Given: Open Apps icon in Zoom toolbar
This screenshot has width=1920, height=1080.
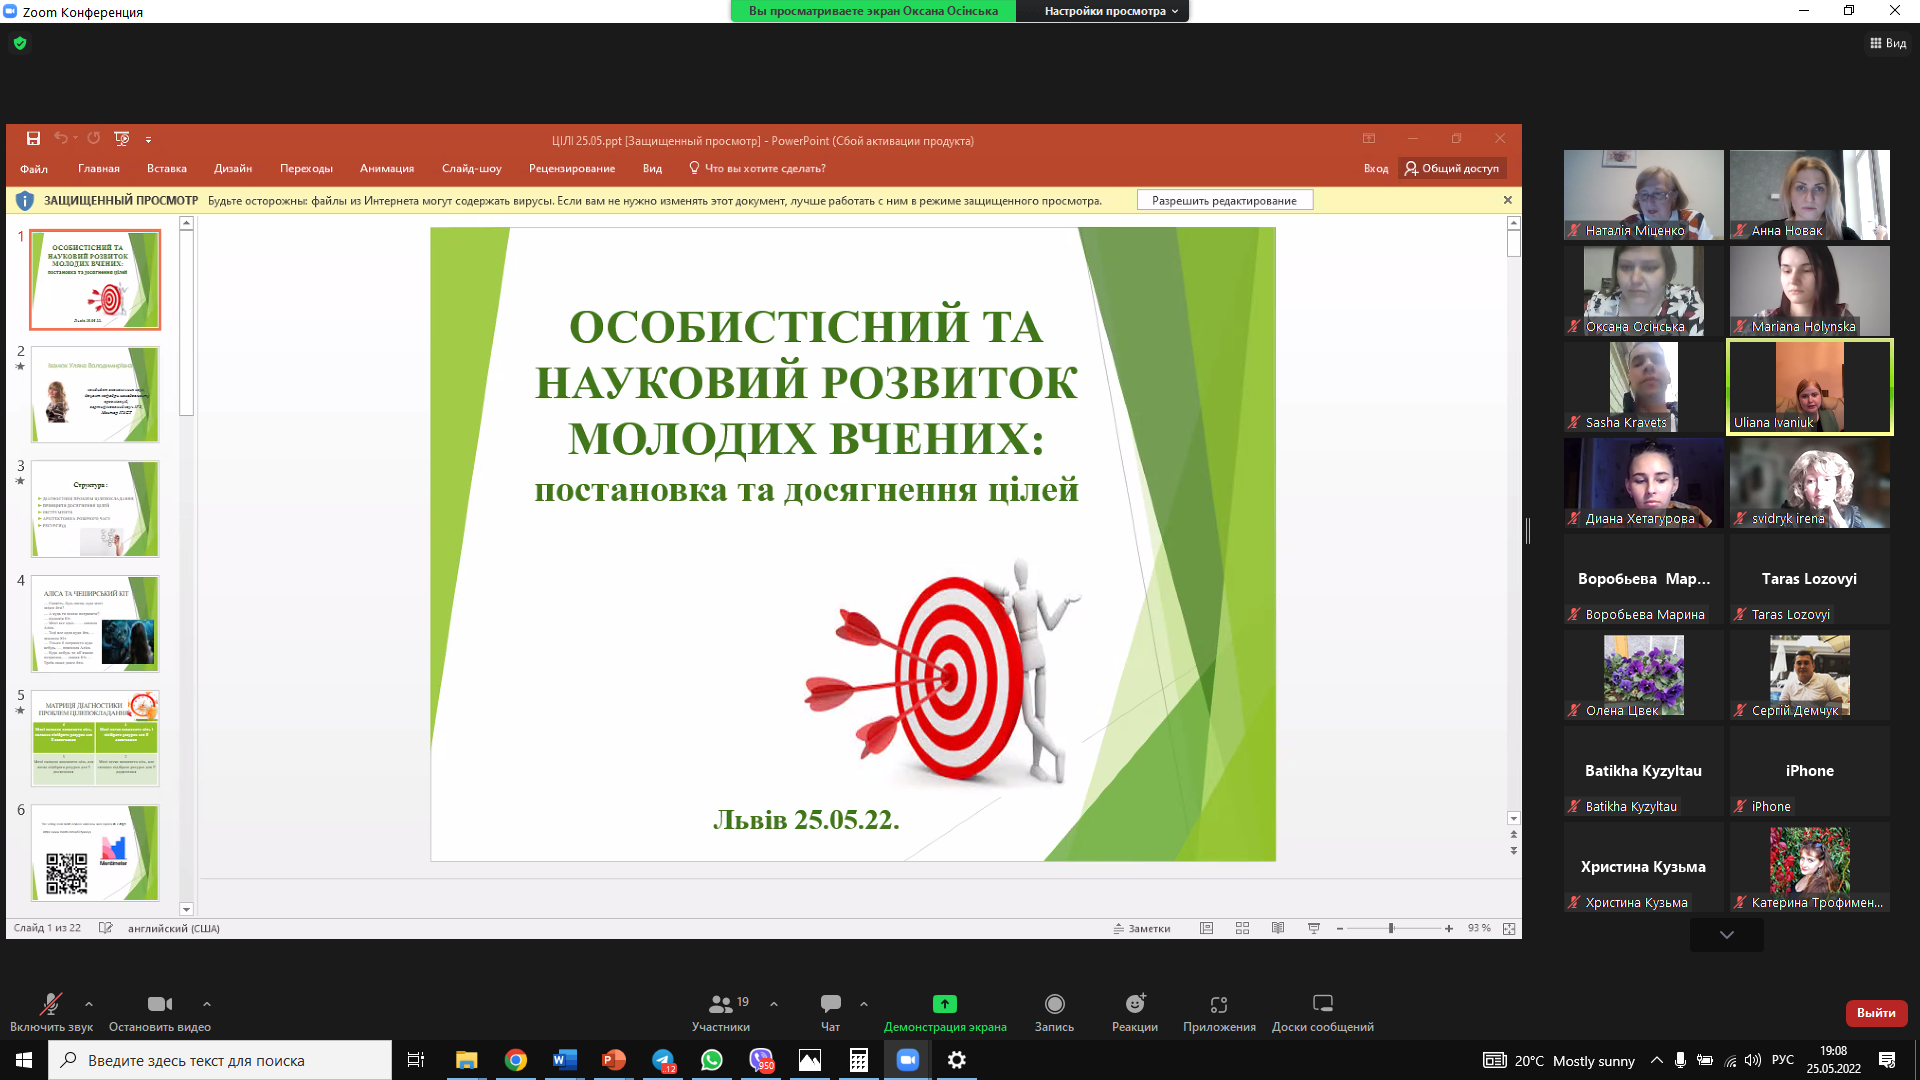Looking at the screenshot, I should (x=1218, y=1004).
